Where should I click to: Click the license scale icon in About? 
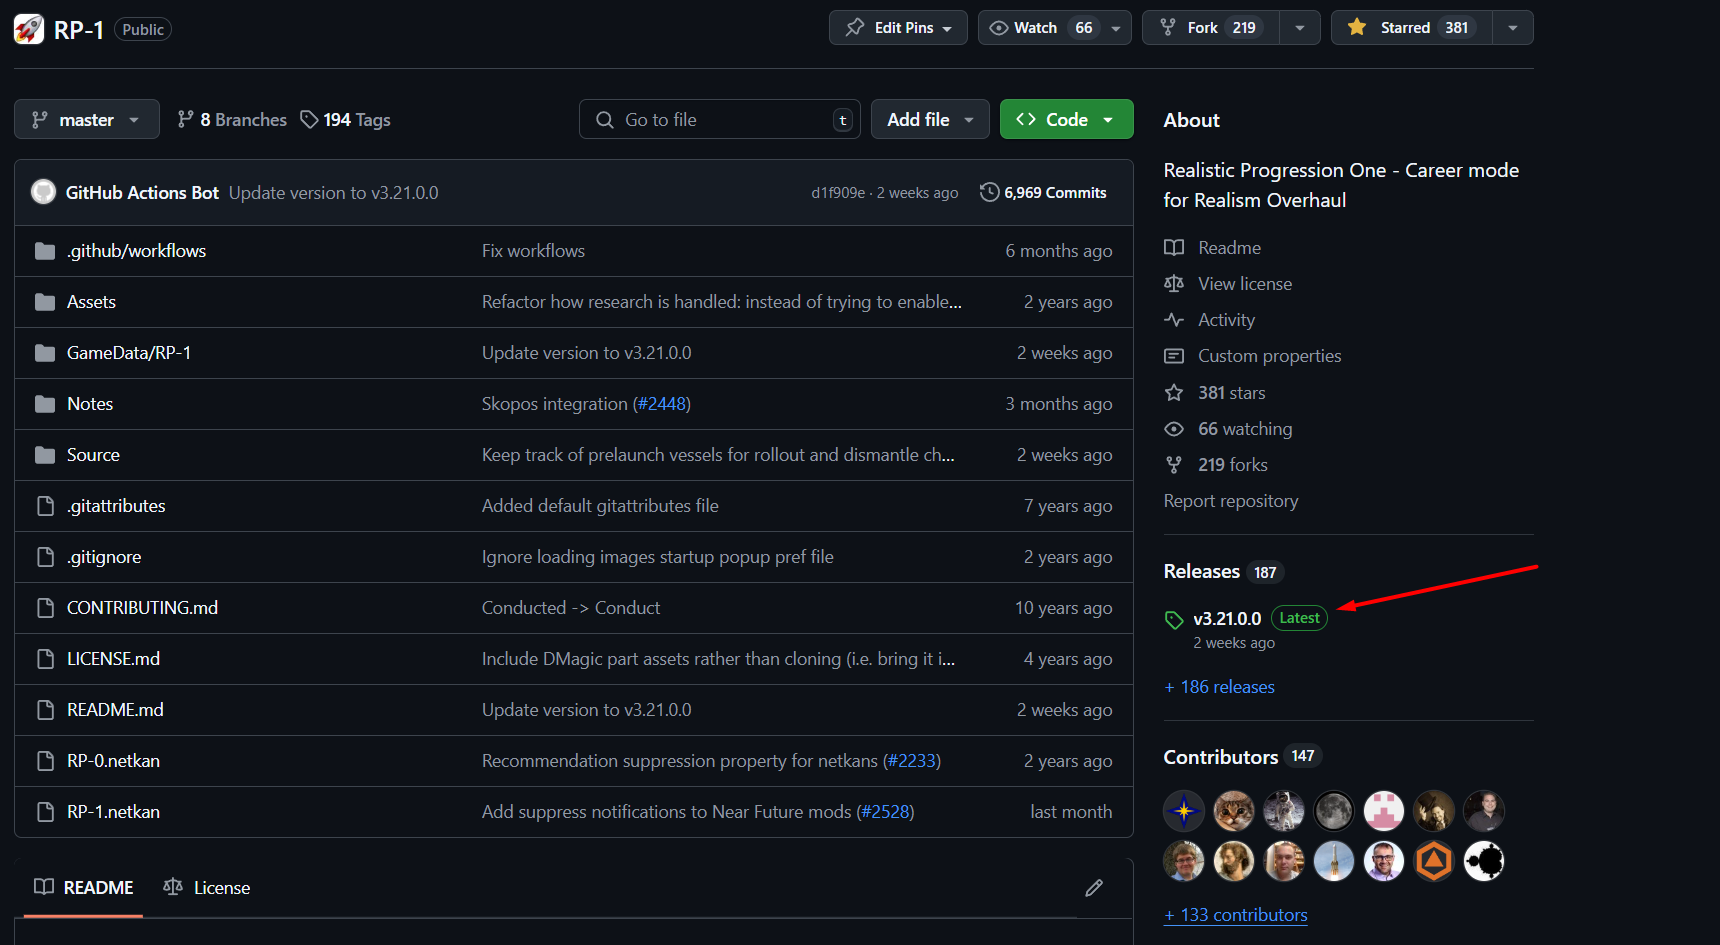pyautogui.click(x=1174, y=284)
